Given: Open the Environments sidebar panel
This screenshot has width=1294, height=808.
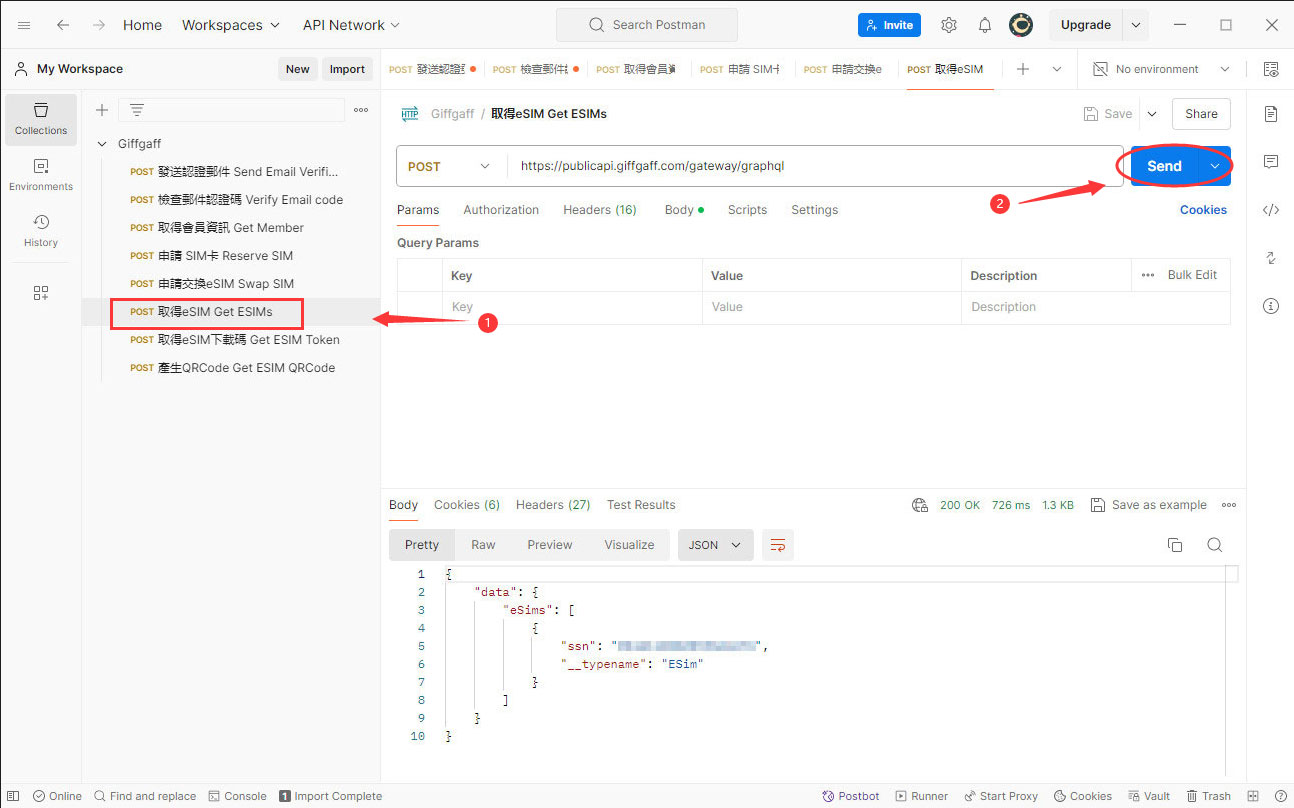Looking at the screenshot, I should (41, 175).
